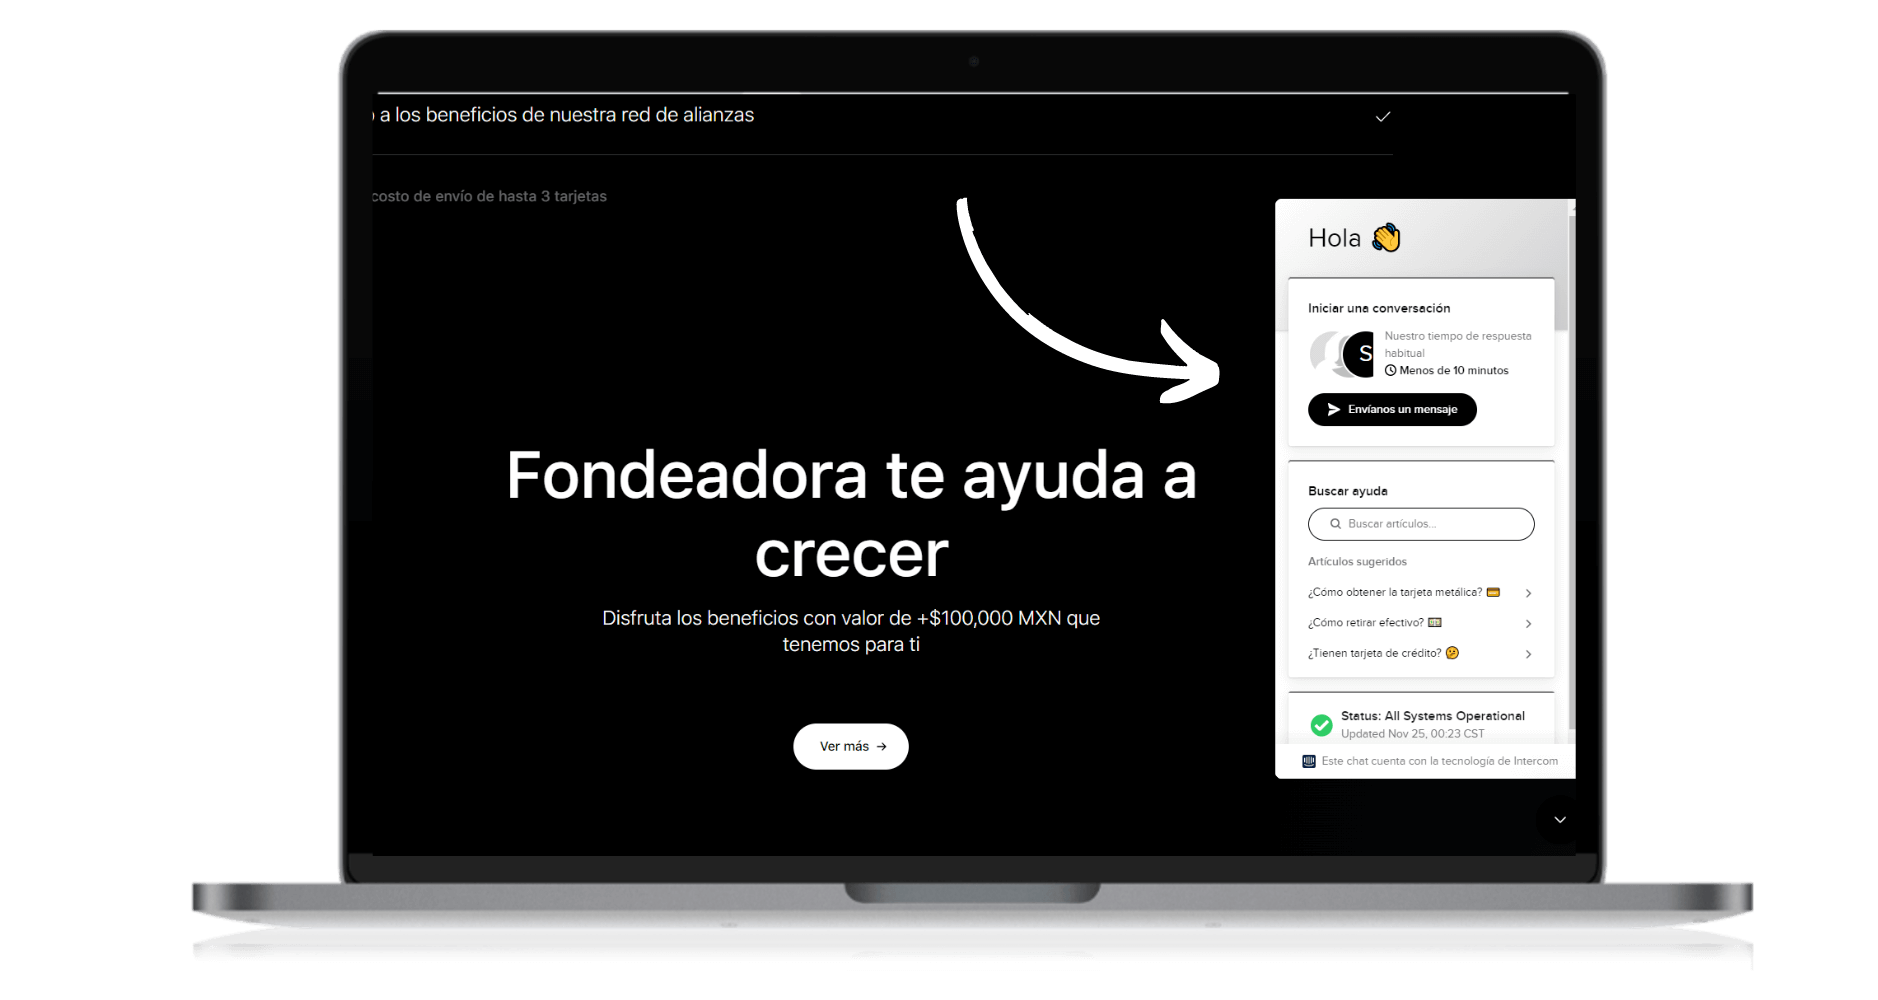Open "Este chat cuenta con la tecnología de Intercom" link
The height and width of the screenshot is (1000, 1878).
point(1439,761)
